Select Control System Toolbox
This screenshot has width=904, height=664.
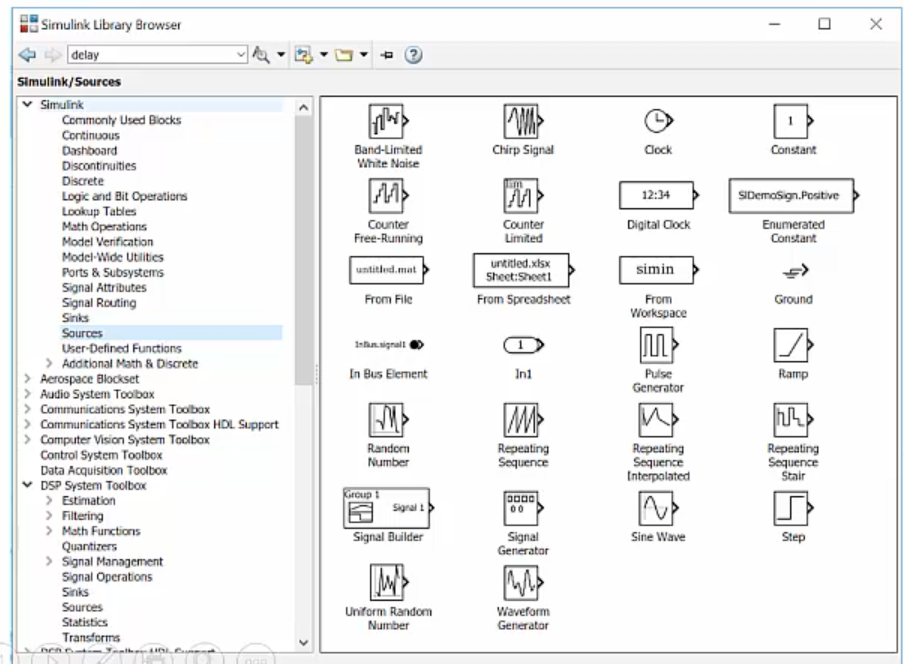101,455
